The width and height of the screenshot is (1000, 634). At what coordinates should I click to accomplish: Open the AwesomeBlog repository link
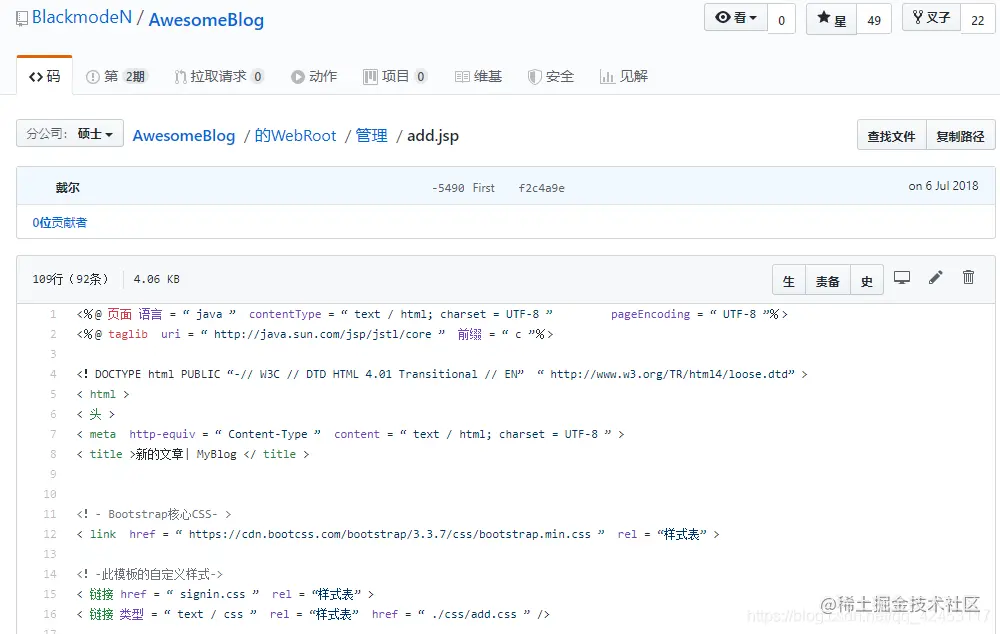[184, 134]
